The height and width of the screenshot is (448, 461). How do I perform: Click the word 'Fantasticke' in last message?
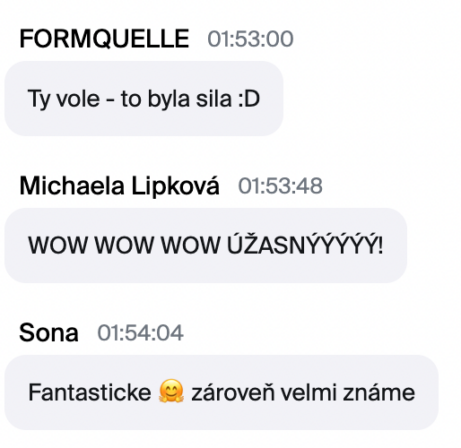pos(90,392)
